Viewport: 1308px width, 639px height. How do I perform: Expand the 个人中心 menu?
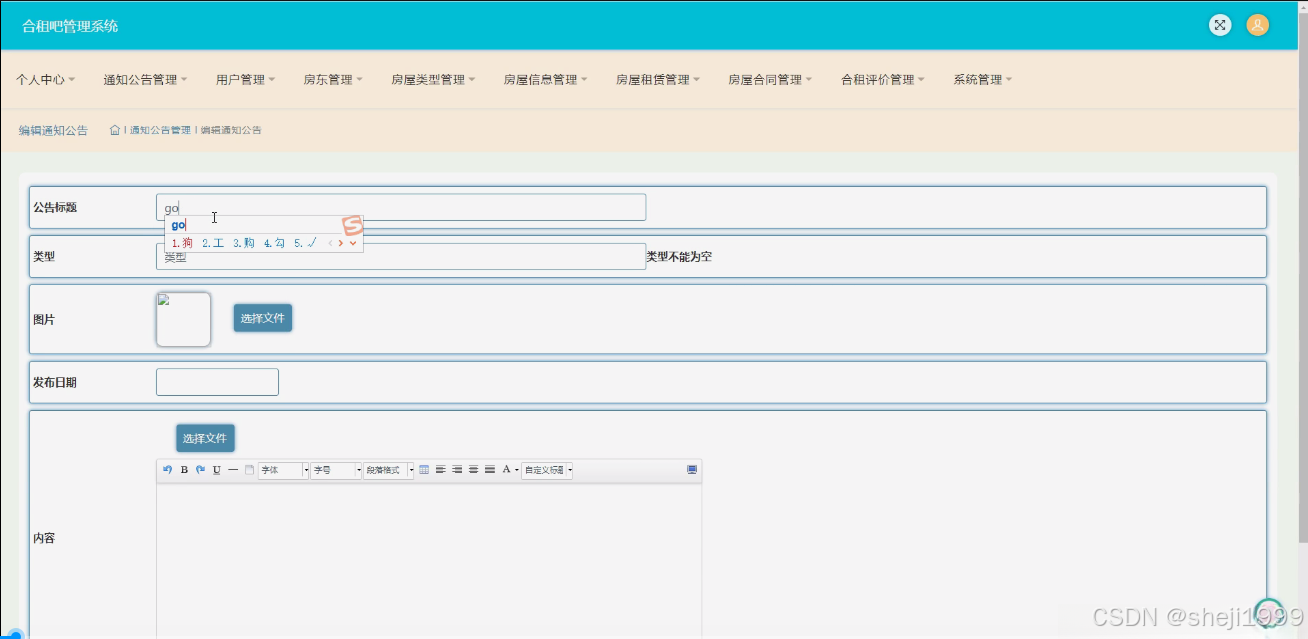tap(46, 80)
